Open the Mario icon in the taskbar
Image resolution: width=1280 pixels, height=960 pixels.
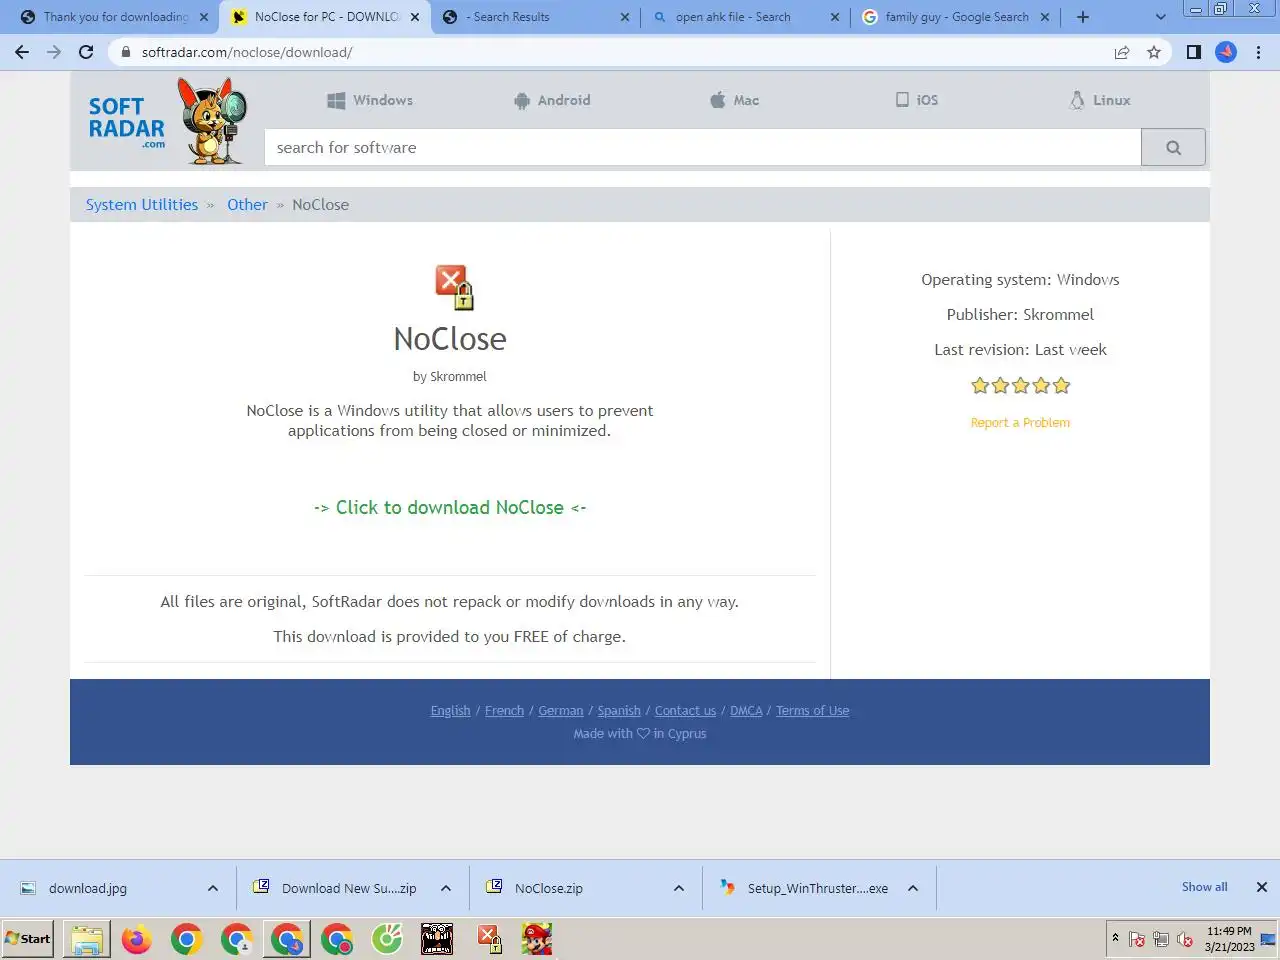point(537,939)
